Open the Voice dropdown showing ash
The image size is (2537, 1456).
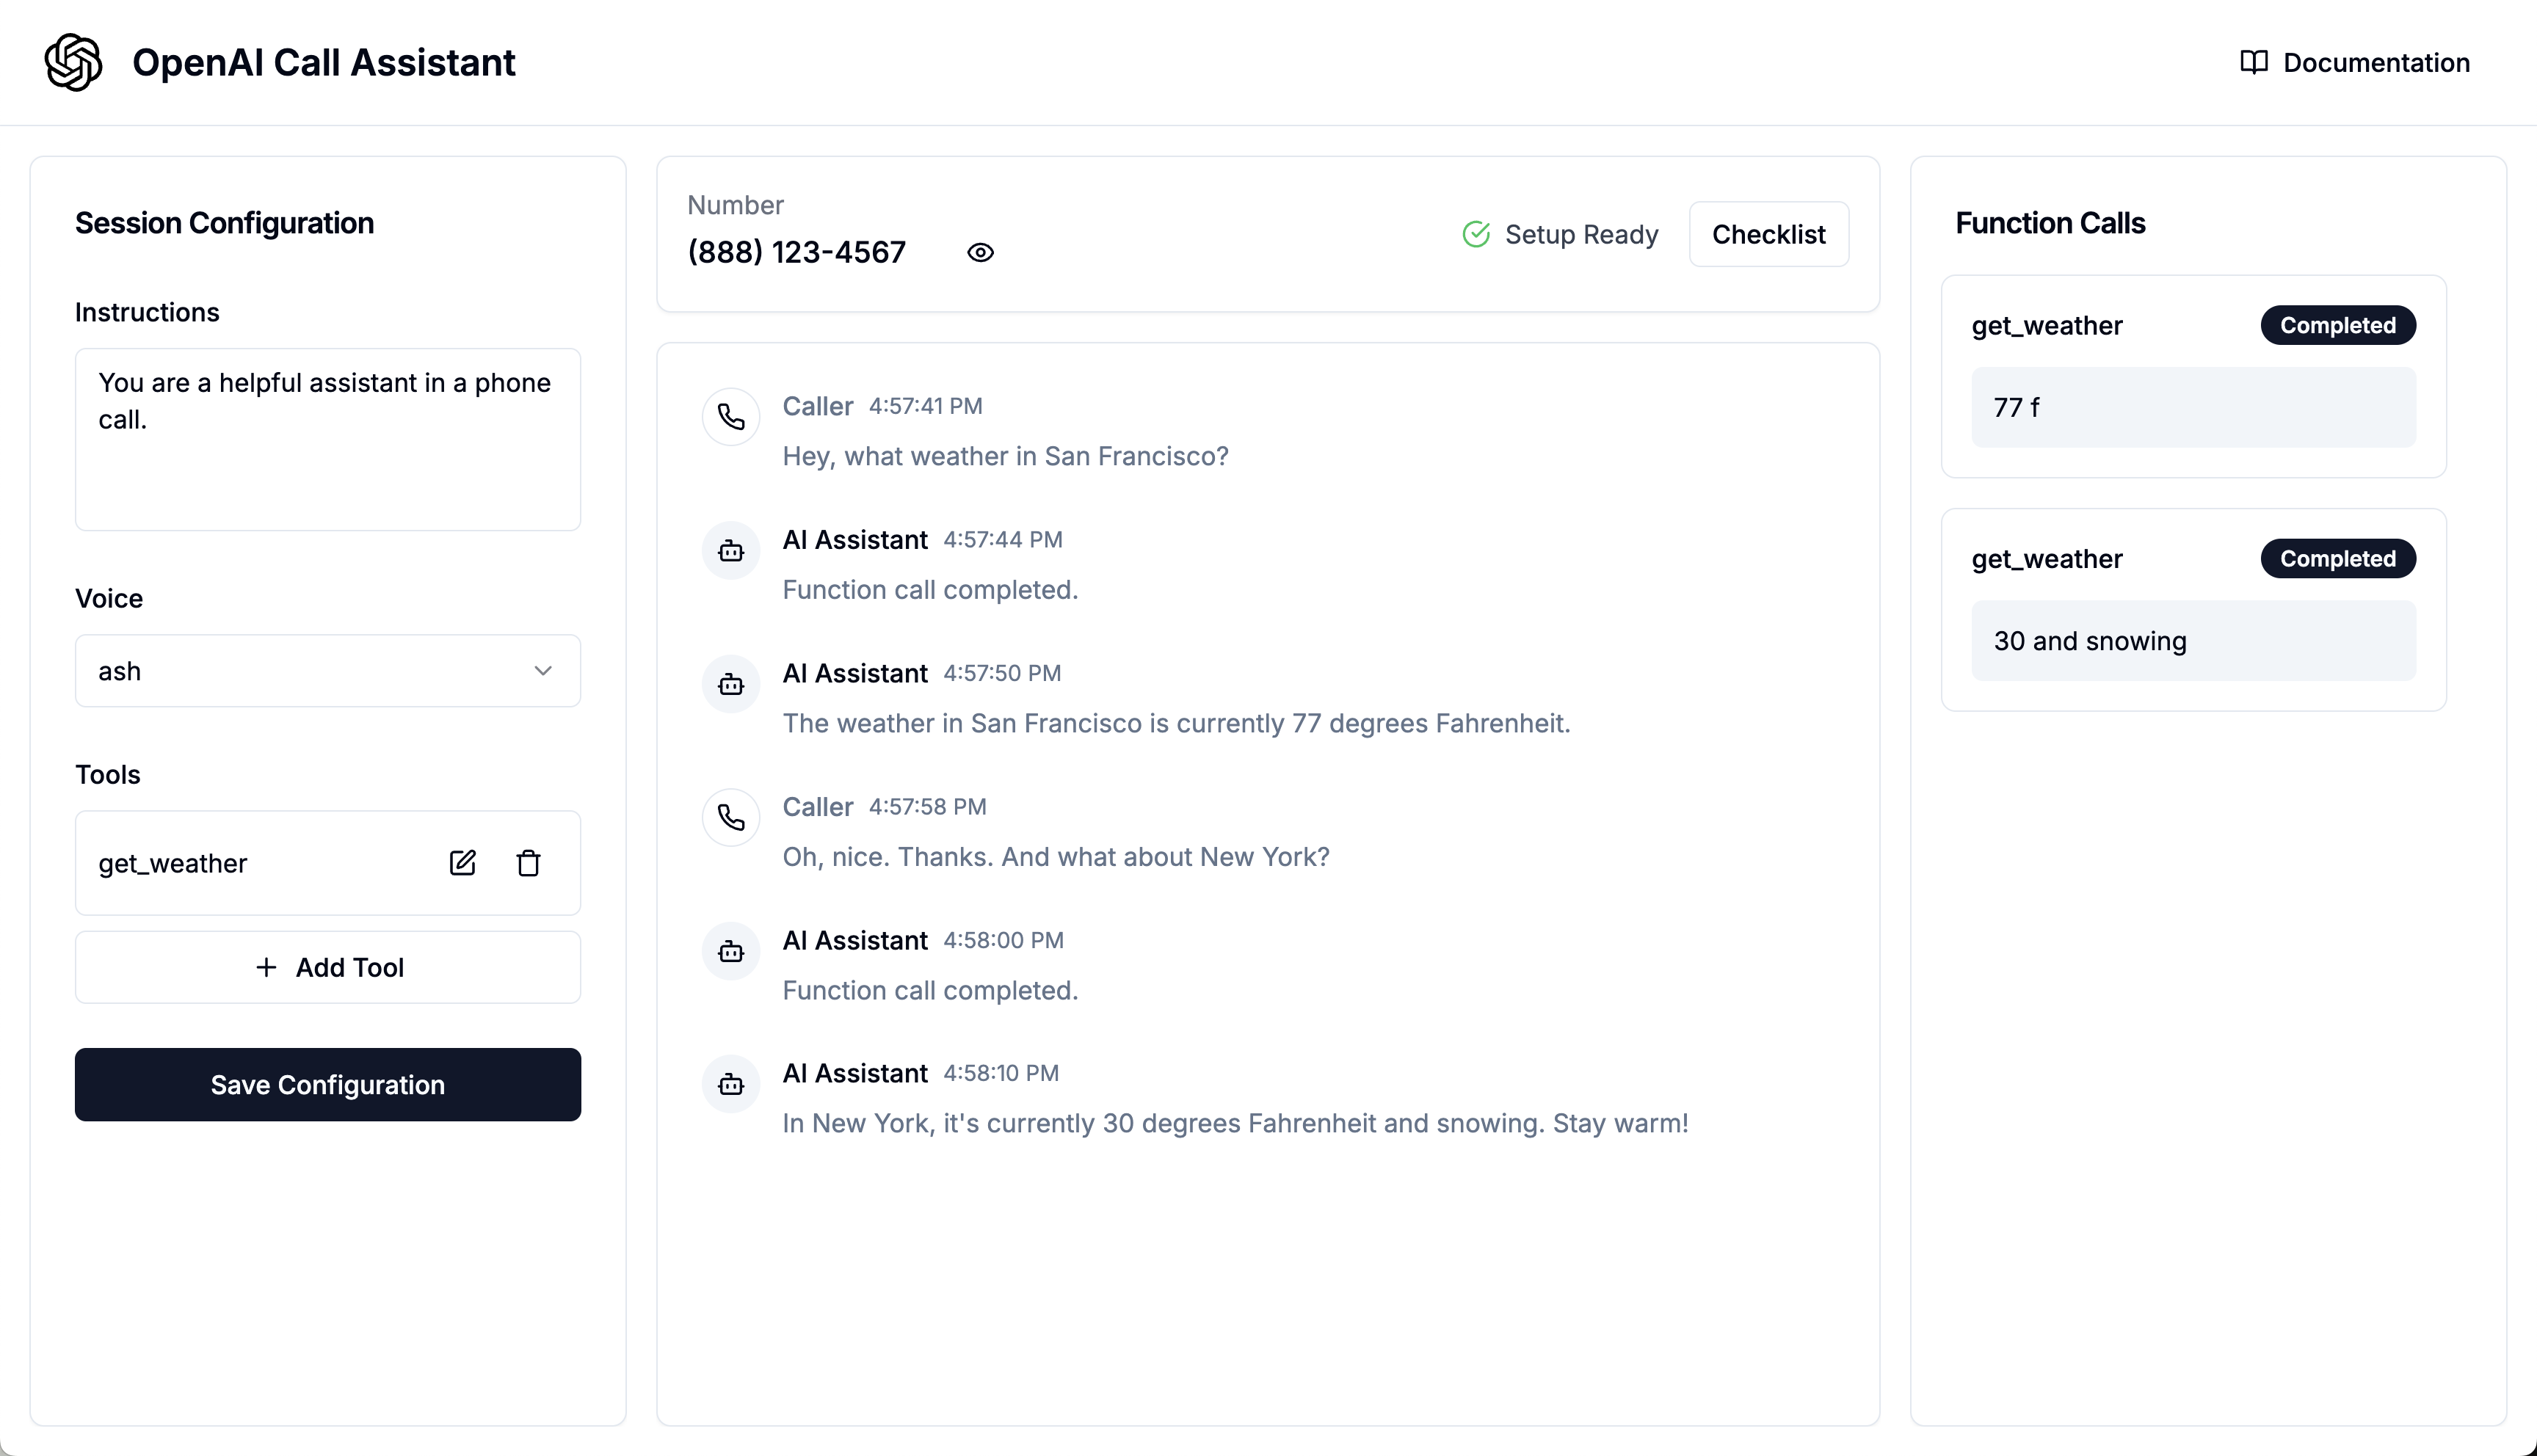click(327, 670)
